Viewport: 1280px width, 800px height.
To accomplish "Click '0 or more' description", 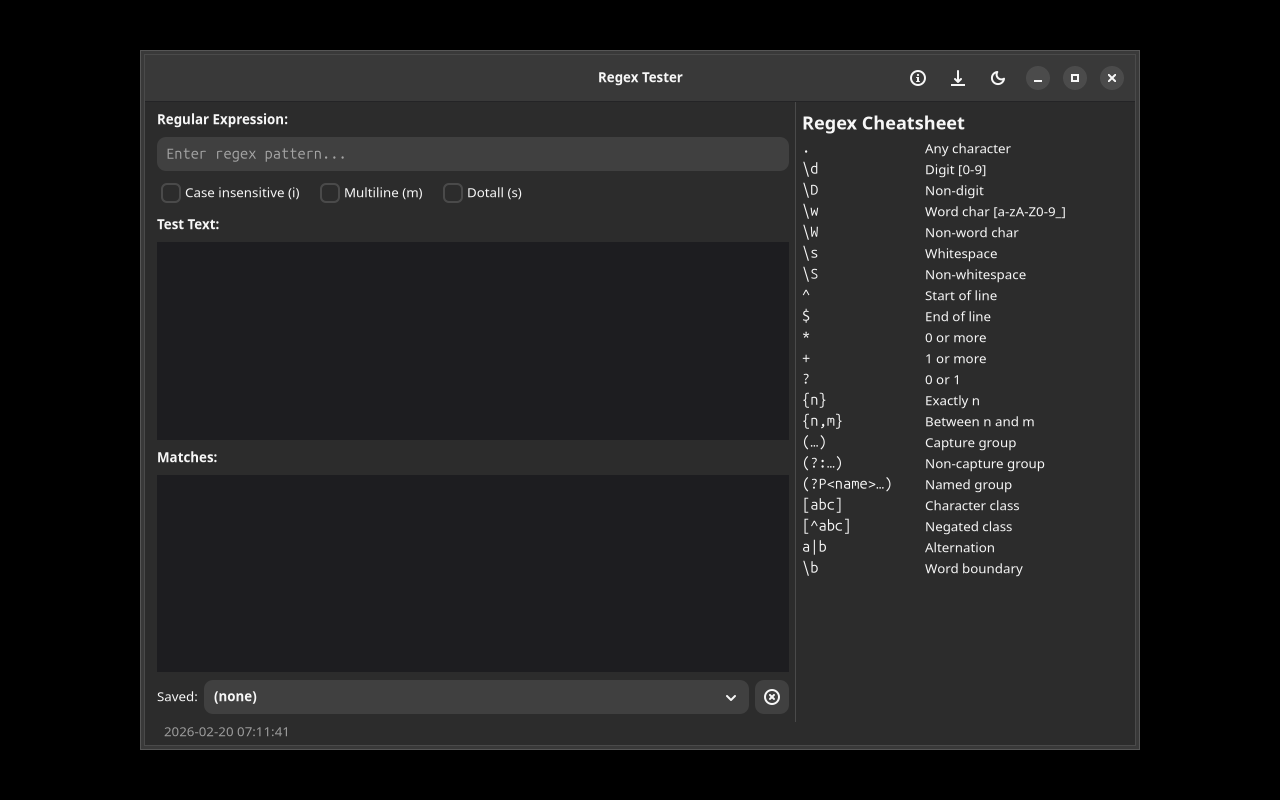I will 955,337.
